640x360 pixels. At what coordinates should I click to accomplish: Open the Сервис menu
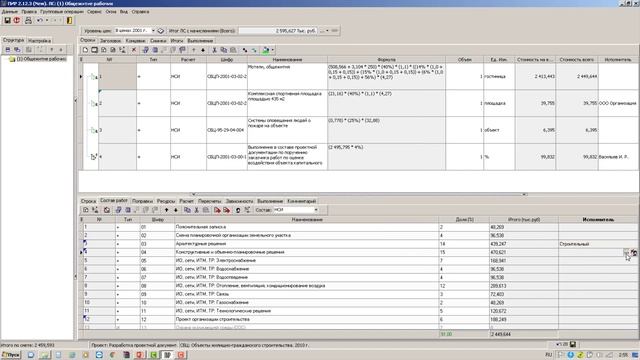point(94,12)
